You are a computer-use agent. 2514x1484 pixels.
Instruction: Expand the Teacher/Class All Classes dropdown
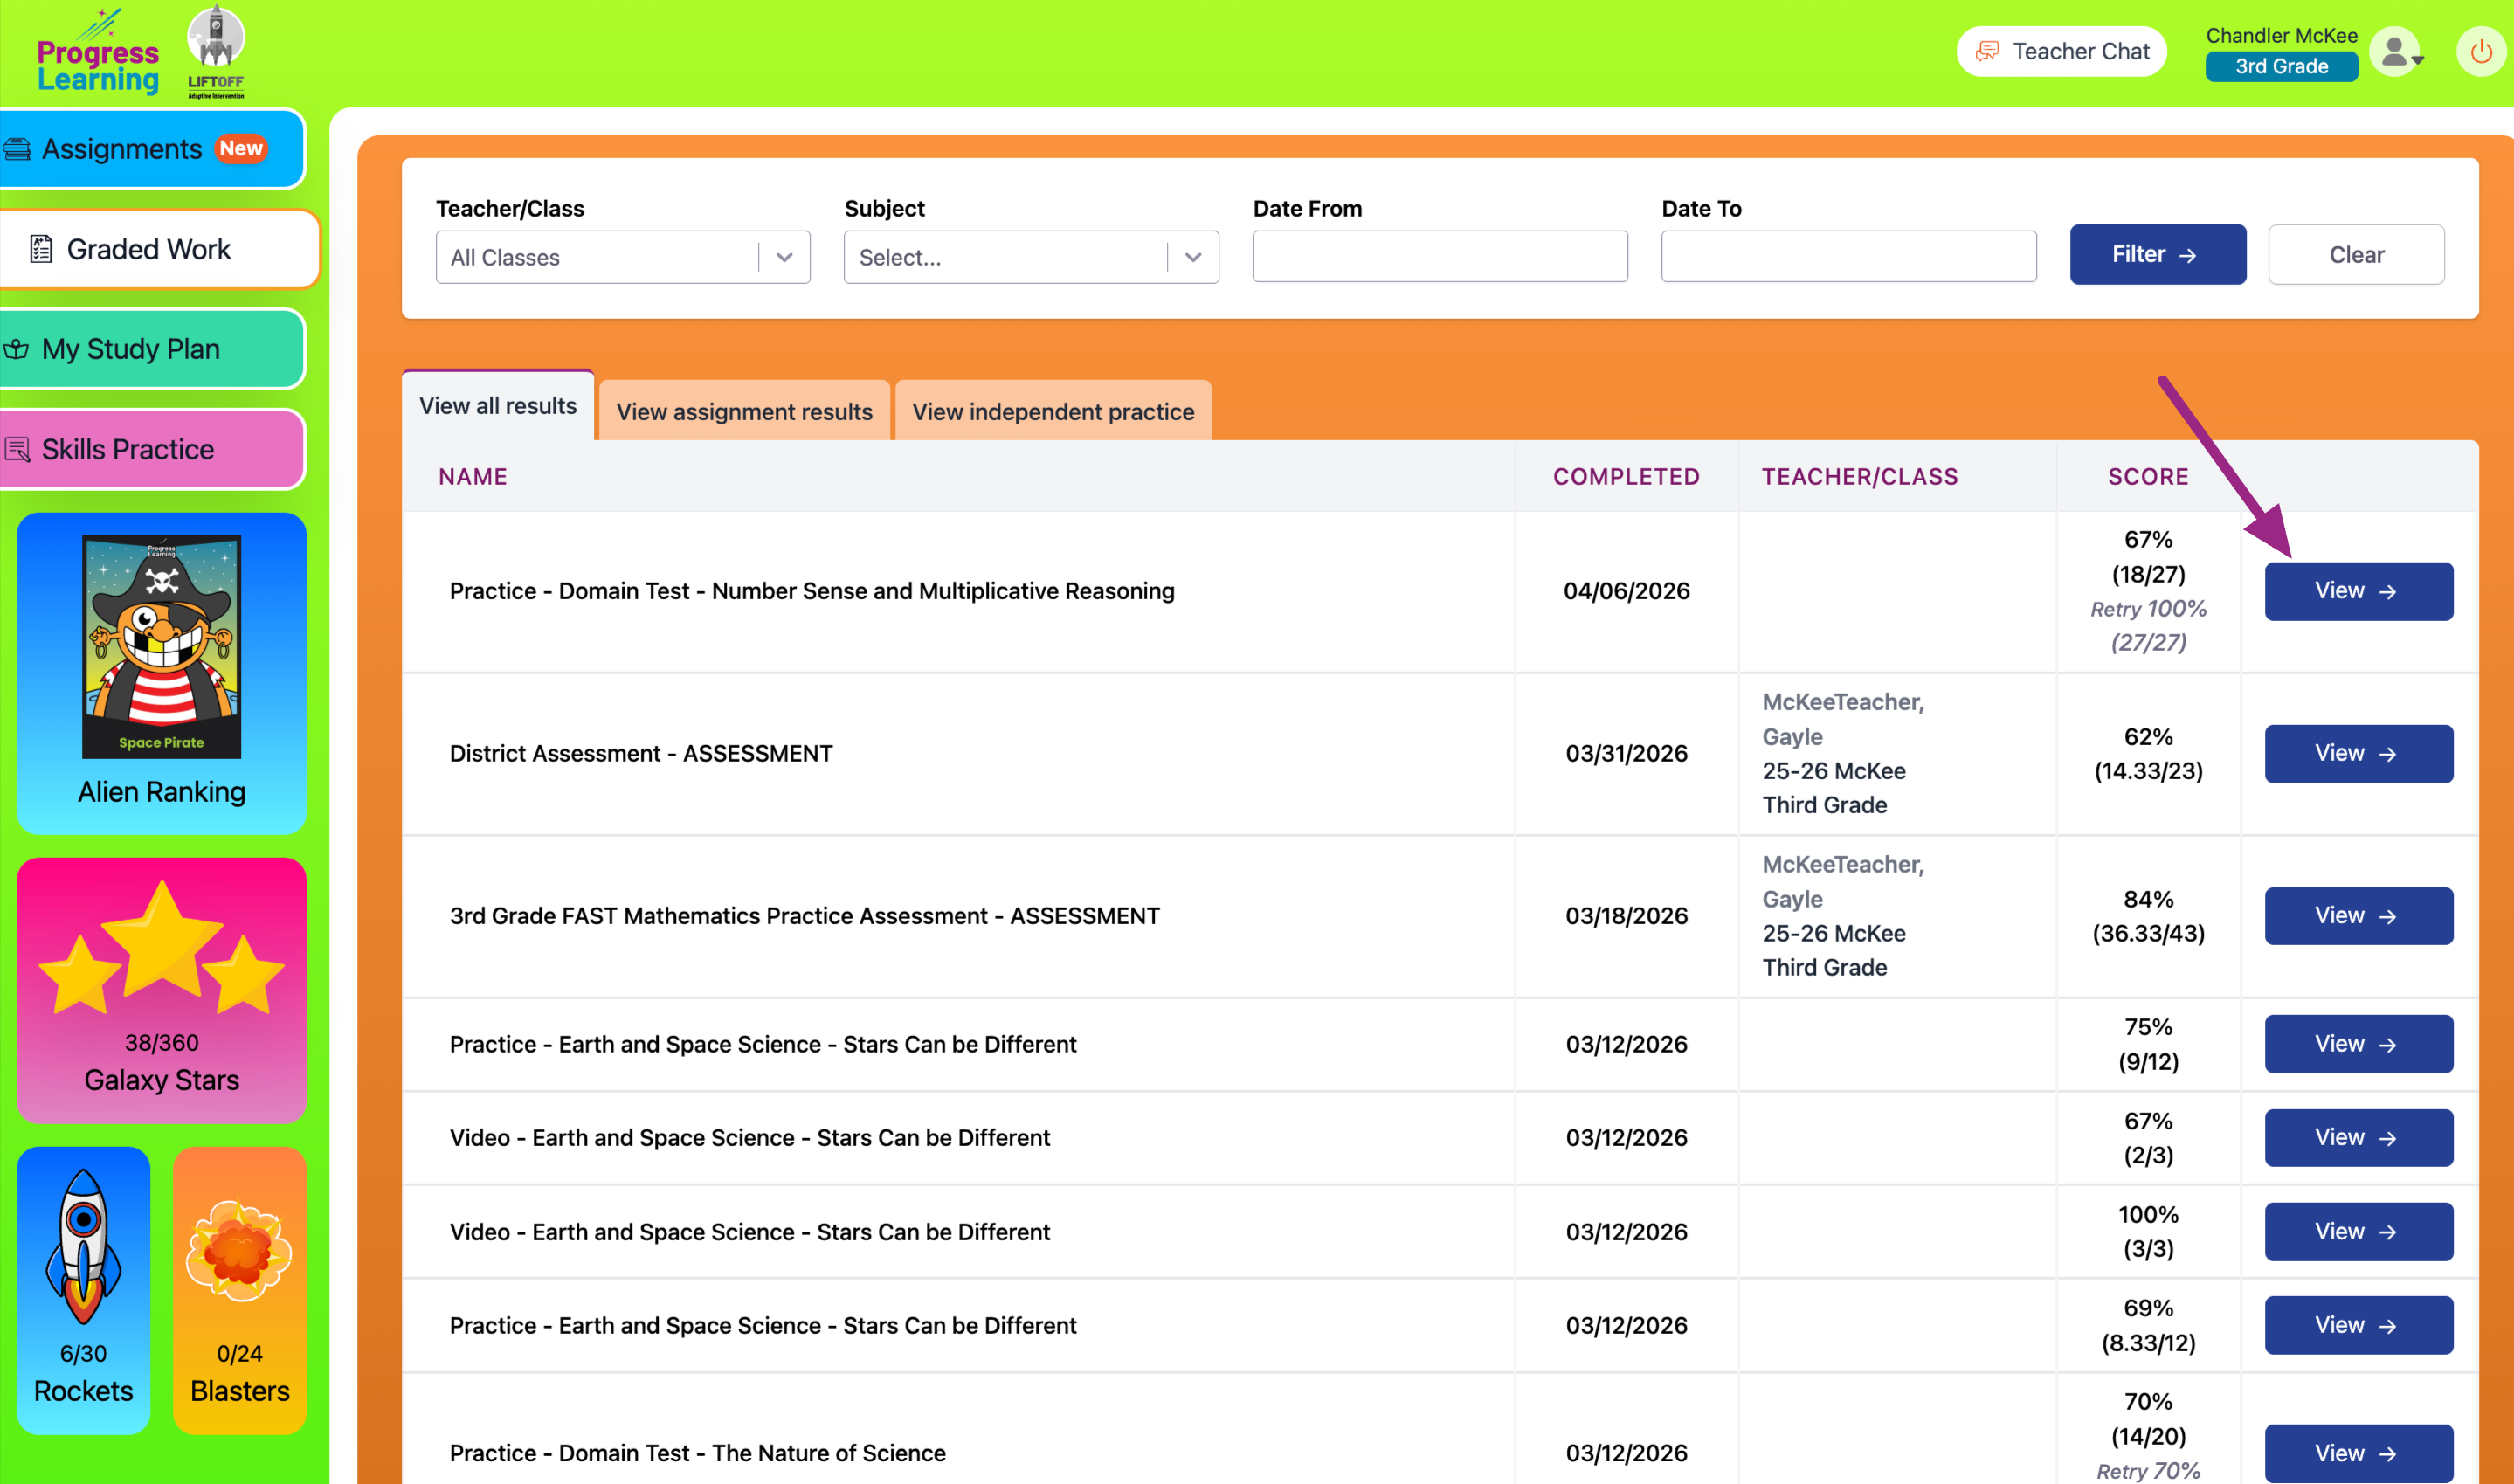pyautogui.click(x=622, y=257)
